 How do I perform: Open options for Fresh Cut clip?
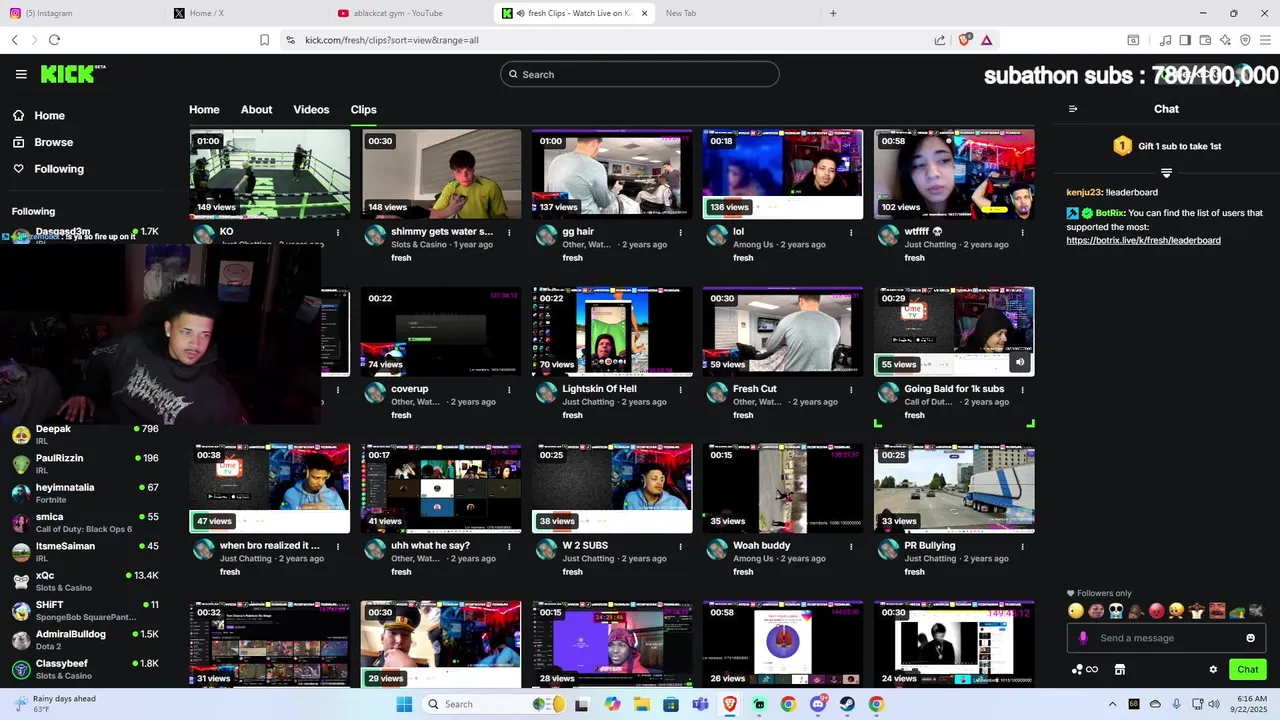851,389
